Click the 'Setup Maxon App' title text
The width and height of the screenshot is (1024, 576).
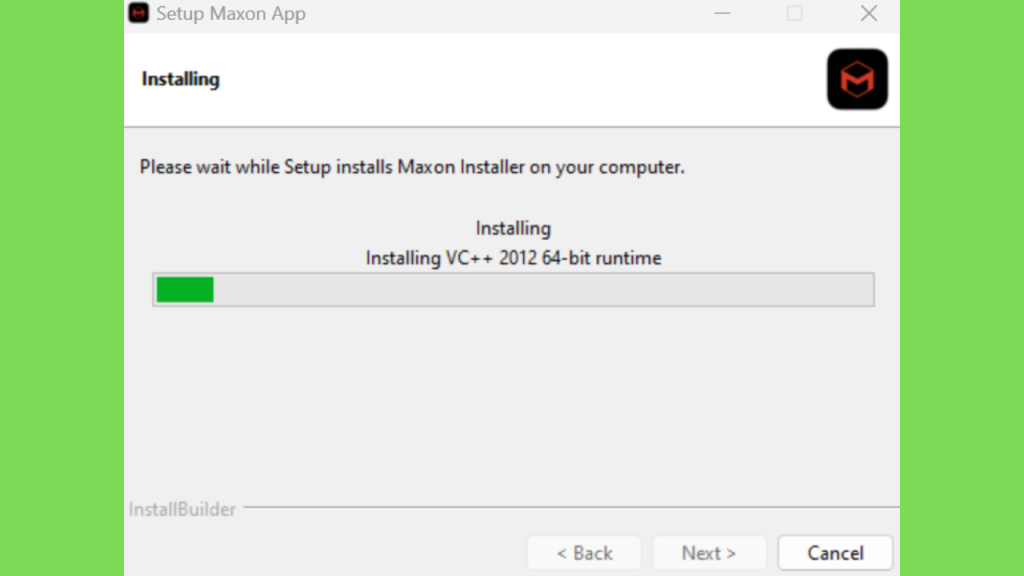click(231, 14)
